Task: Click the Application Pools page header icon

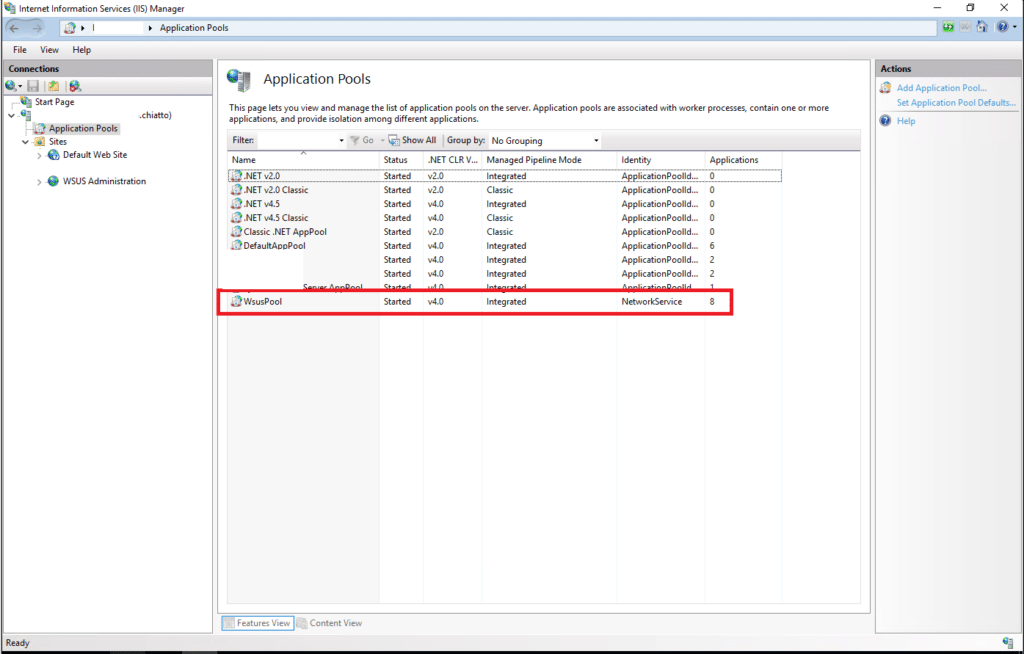Action: tap(239, 79)
